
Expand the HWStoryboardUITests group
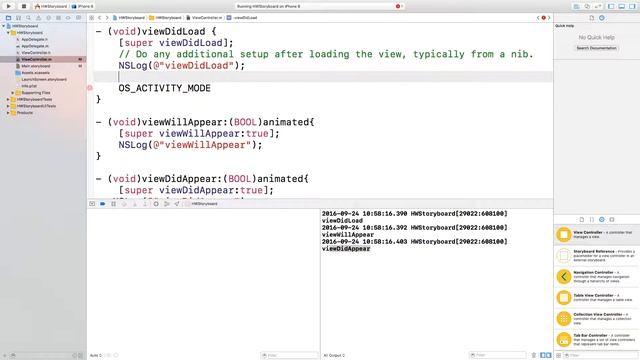(8, 106)
